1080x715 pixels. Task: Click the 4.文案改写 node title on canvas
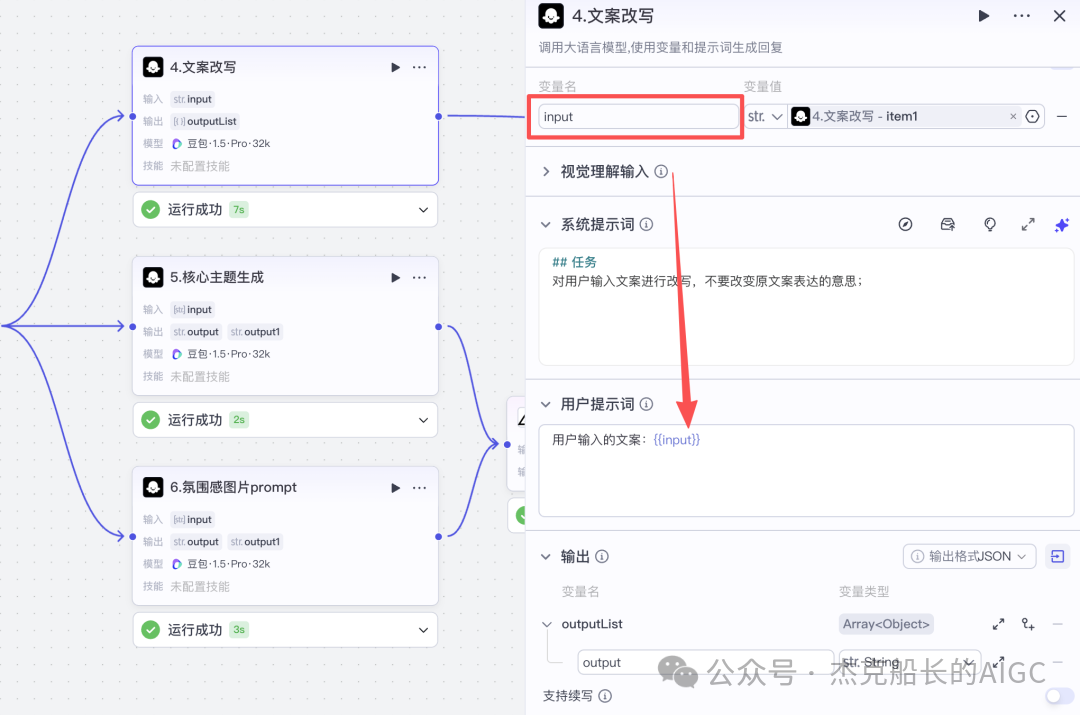[203, 68]
